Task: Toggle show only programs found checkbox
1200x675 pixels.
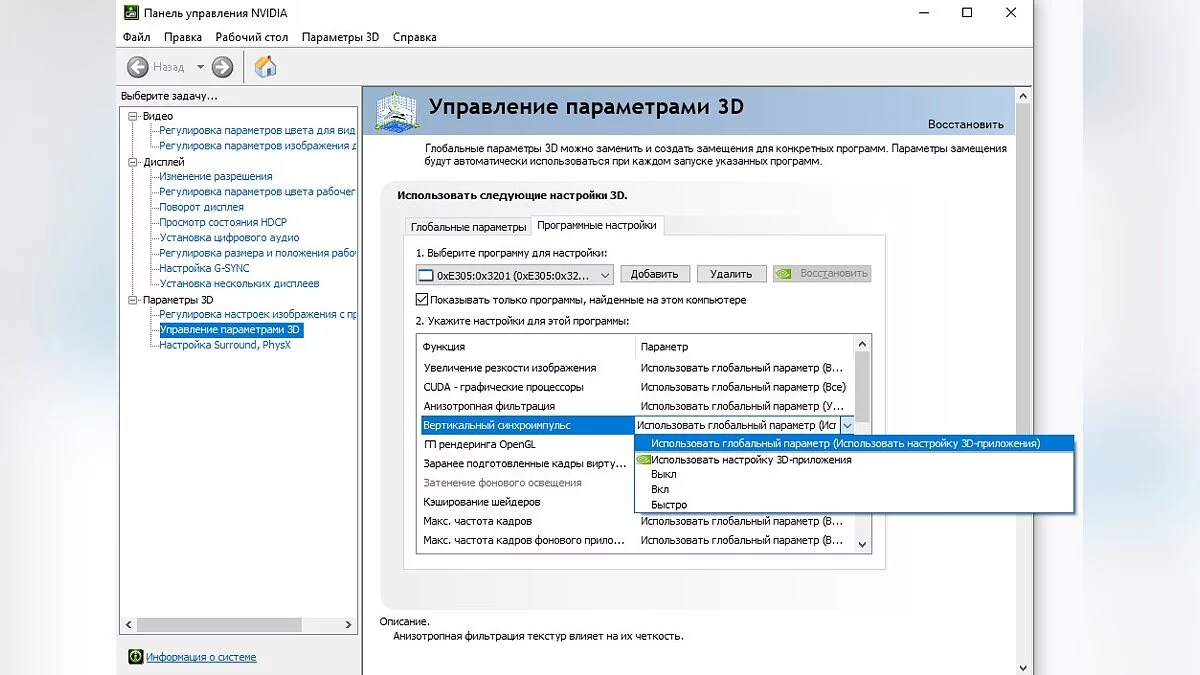Action: (422, 300)
